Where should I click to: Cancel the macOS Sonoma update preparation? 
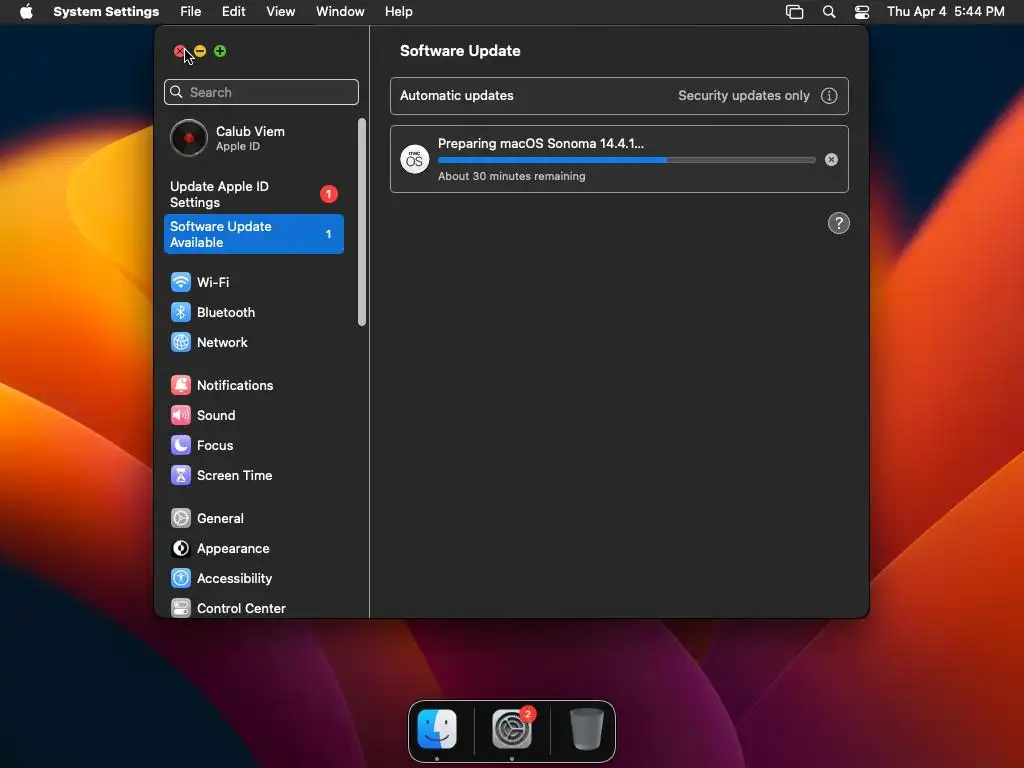(x=831, y=159)
